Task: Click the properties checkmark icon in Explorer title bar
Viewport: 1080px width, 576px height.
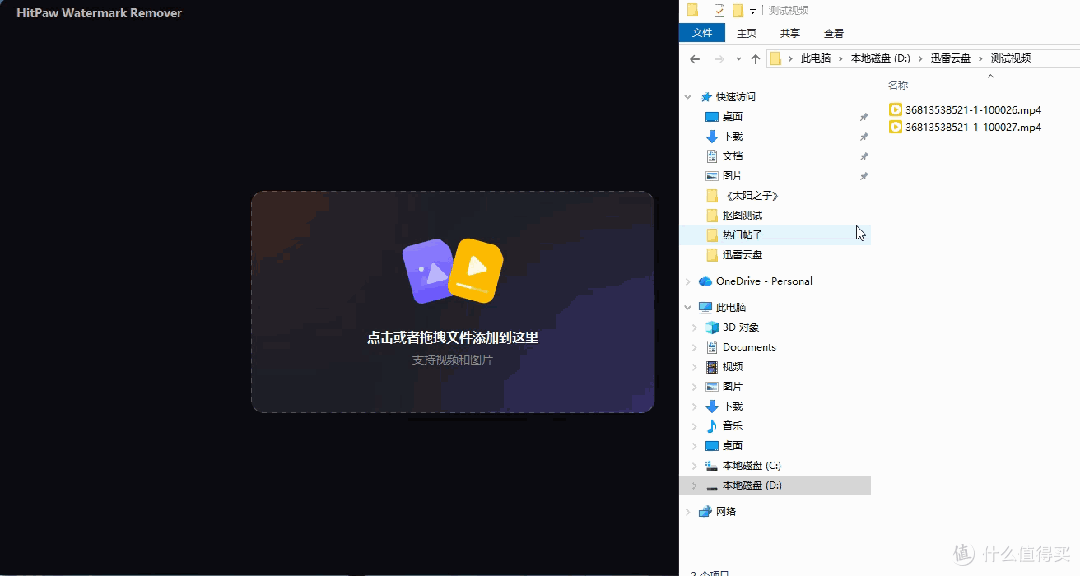Action: 719,10
